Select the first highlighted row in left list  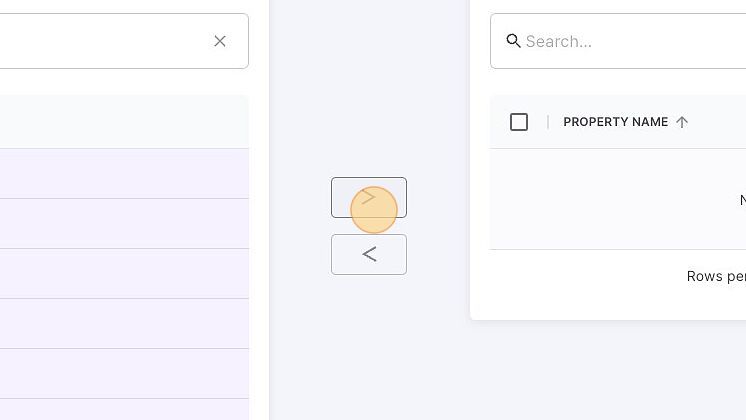(x=124, y=174)
